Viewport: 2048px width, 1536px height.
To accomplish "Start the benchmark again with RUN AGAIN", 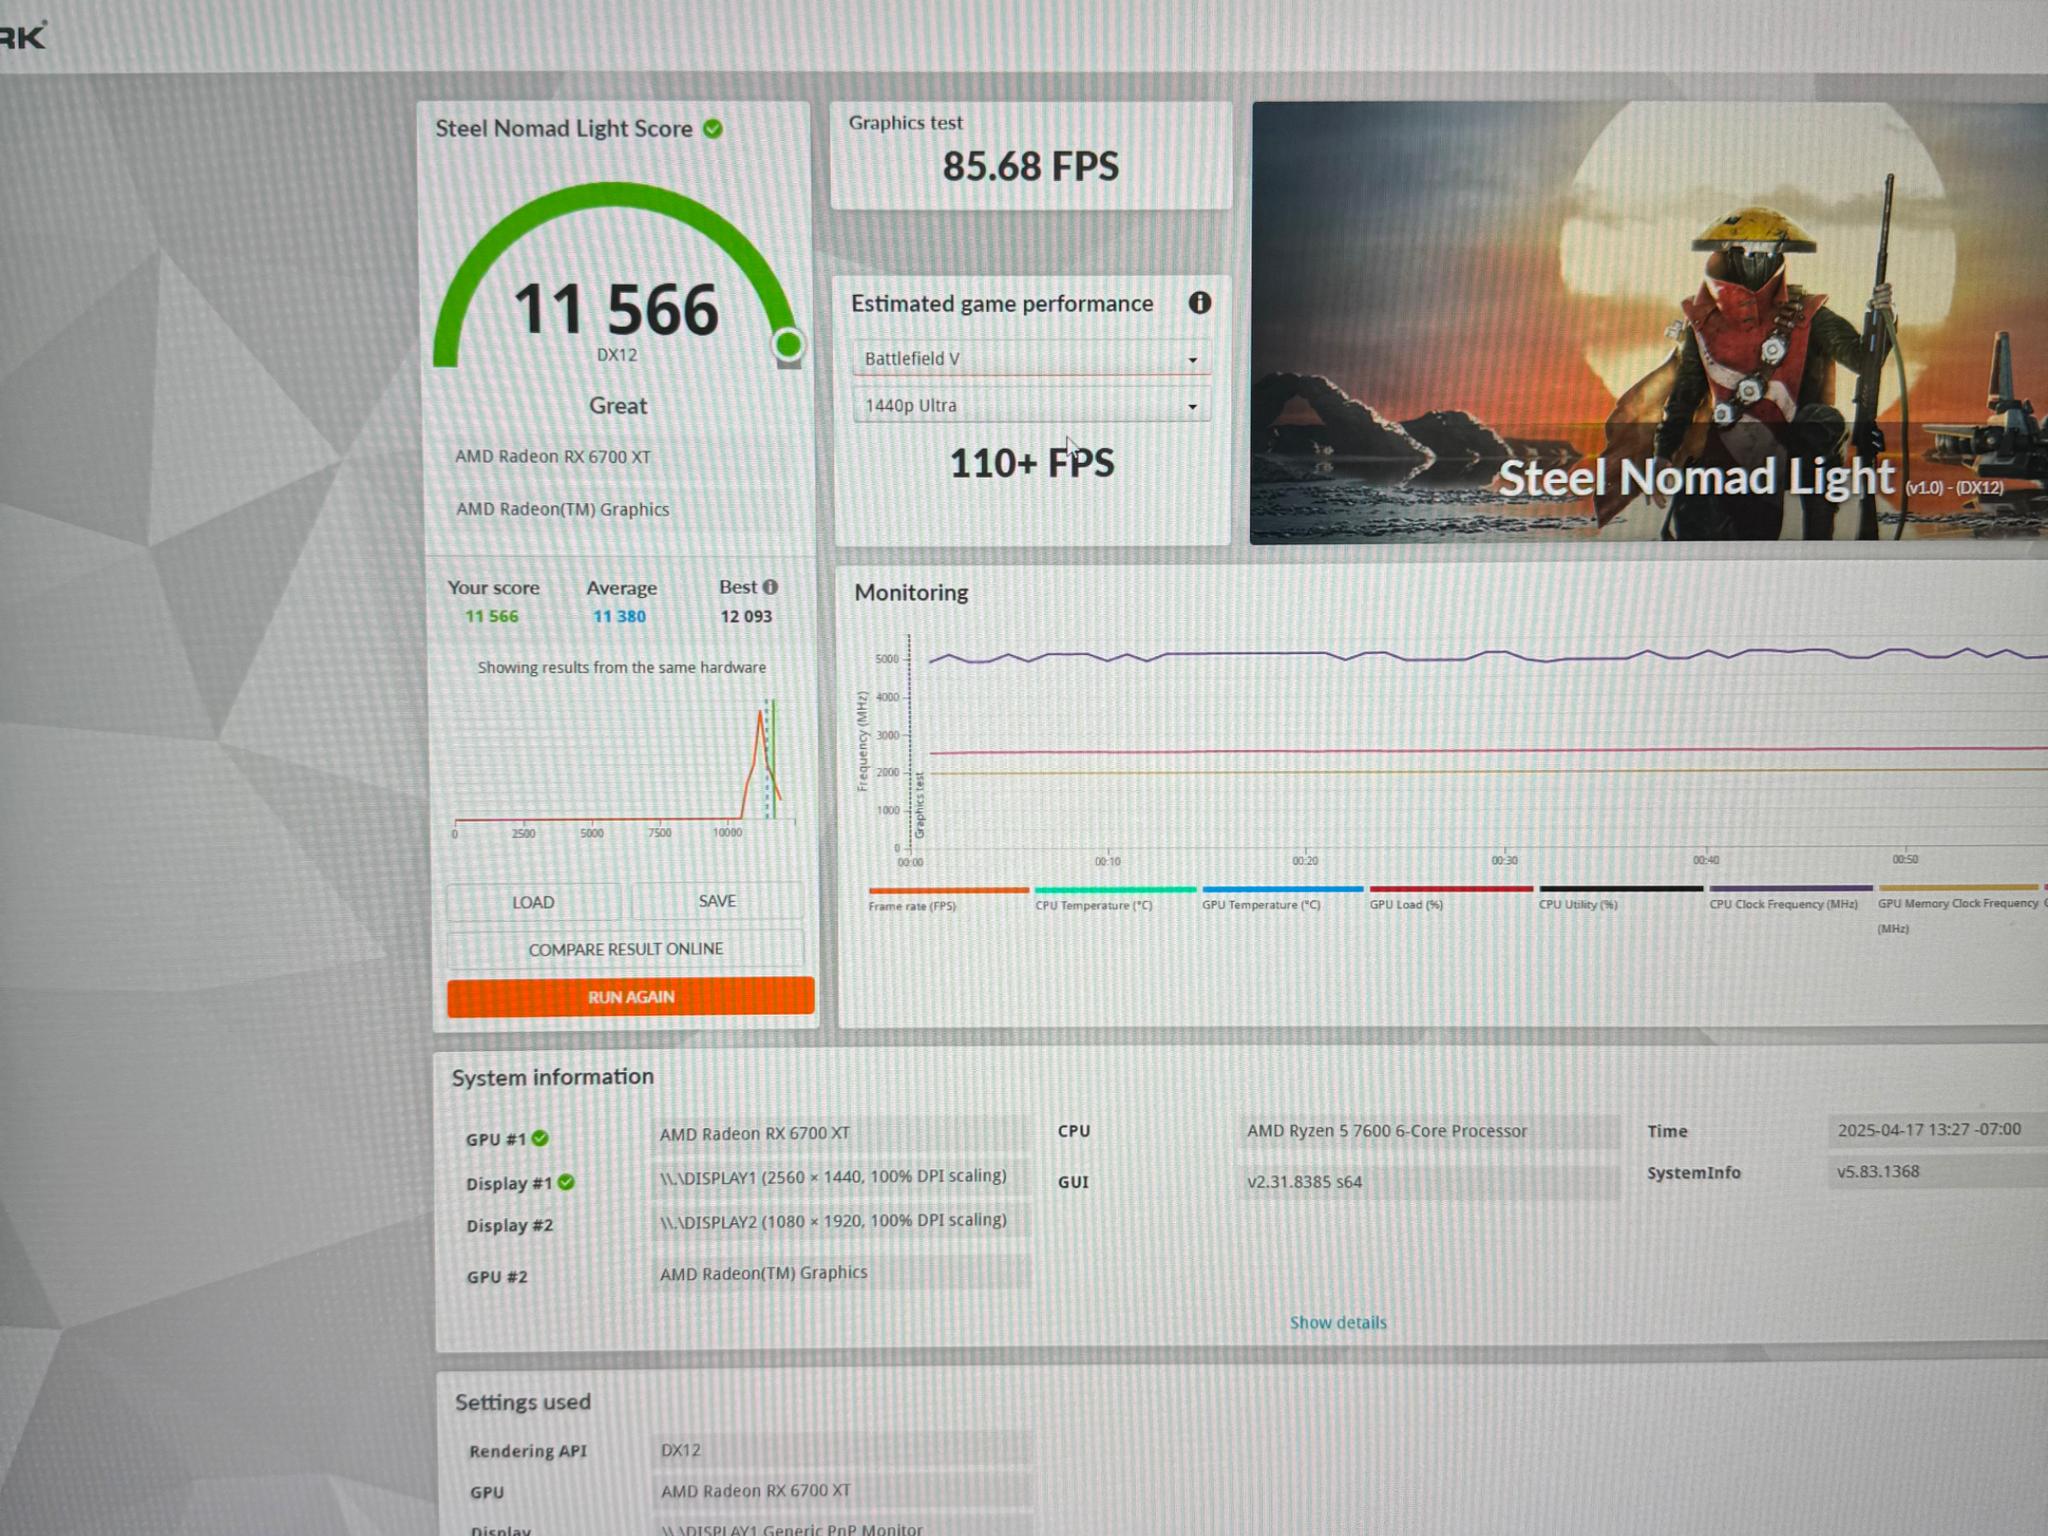I will (x=630, y=997).
